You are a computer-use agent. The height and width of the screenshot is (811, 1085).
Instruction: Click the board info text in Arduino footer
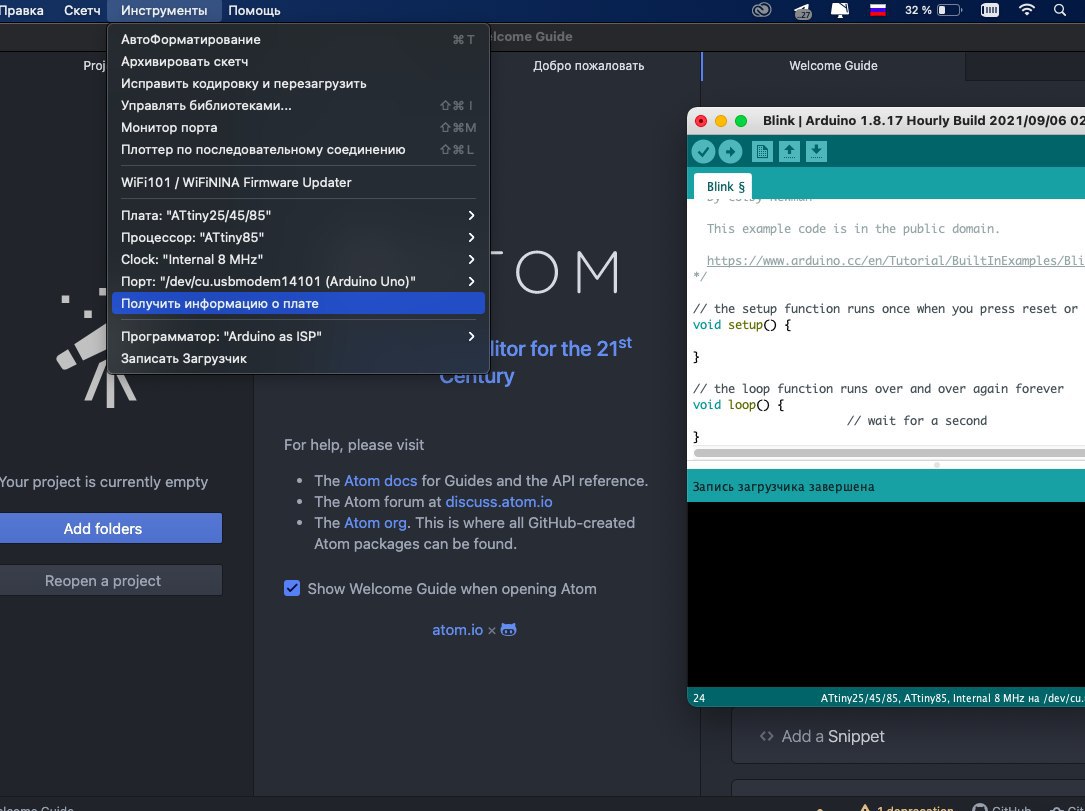[952, 698]
